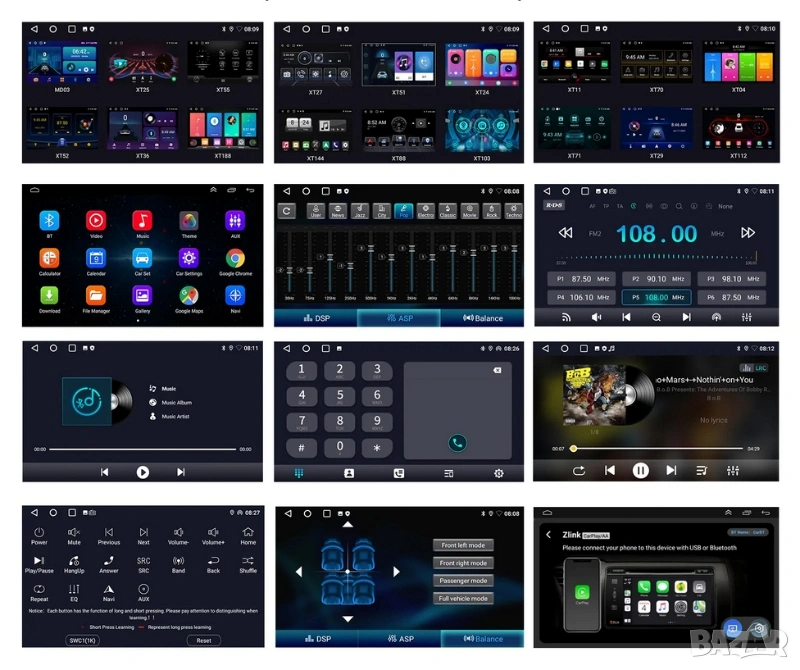800x670 pixels.
Task: Open the Video app in the launcher
Action: [x=96, y=221]
